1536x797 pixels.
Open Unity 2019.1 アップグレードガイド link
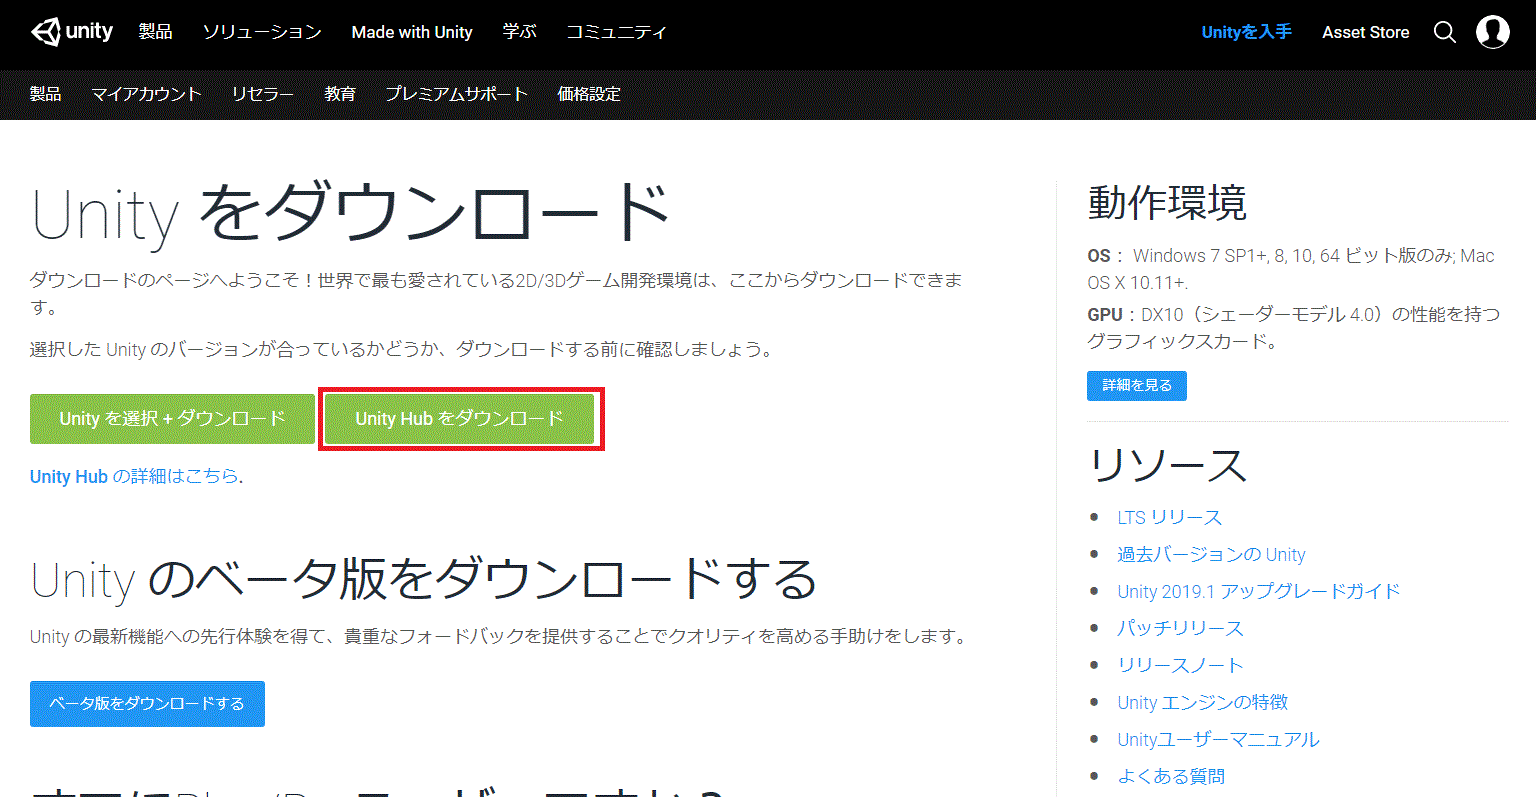(1258, 592)
